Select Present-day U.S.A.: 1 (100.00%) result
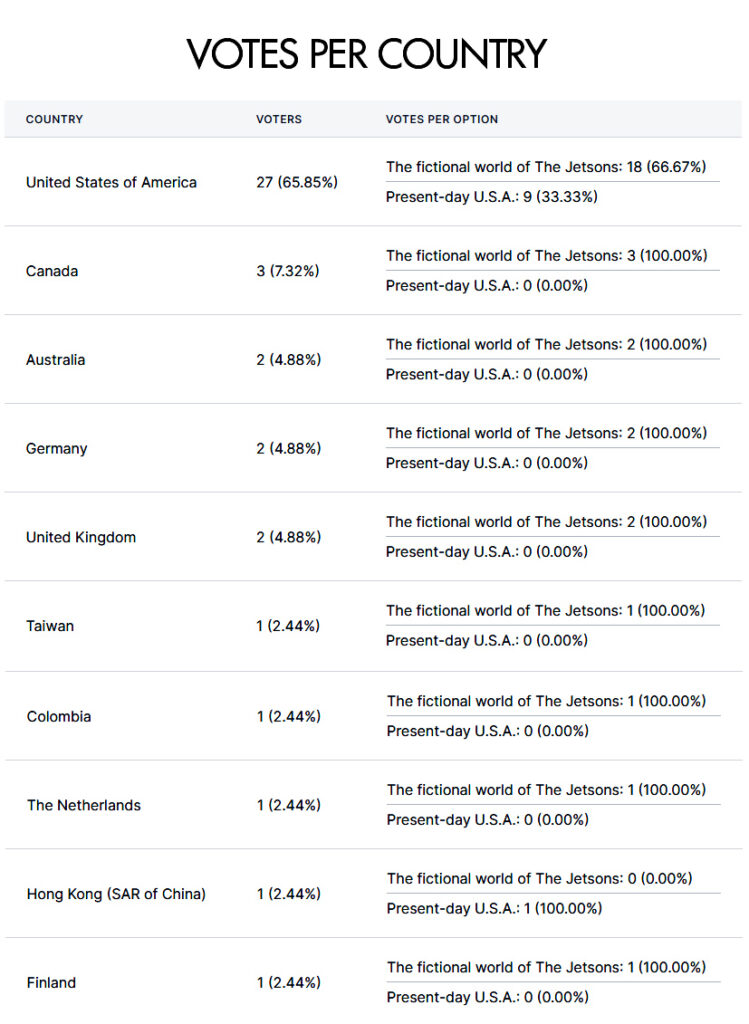749x1024 pixels. coord(494,908)
